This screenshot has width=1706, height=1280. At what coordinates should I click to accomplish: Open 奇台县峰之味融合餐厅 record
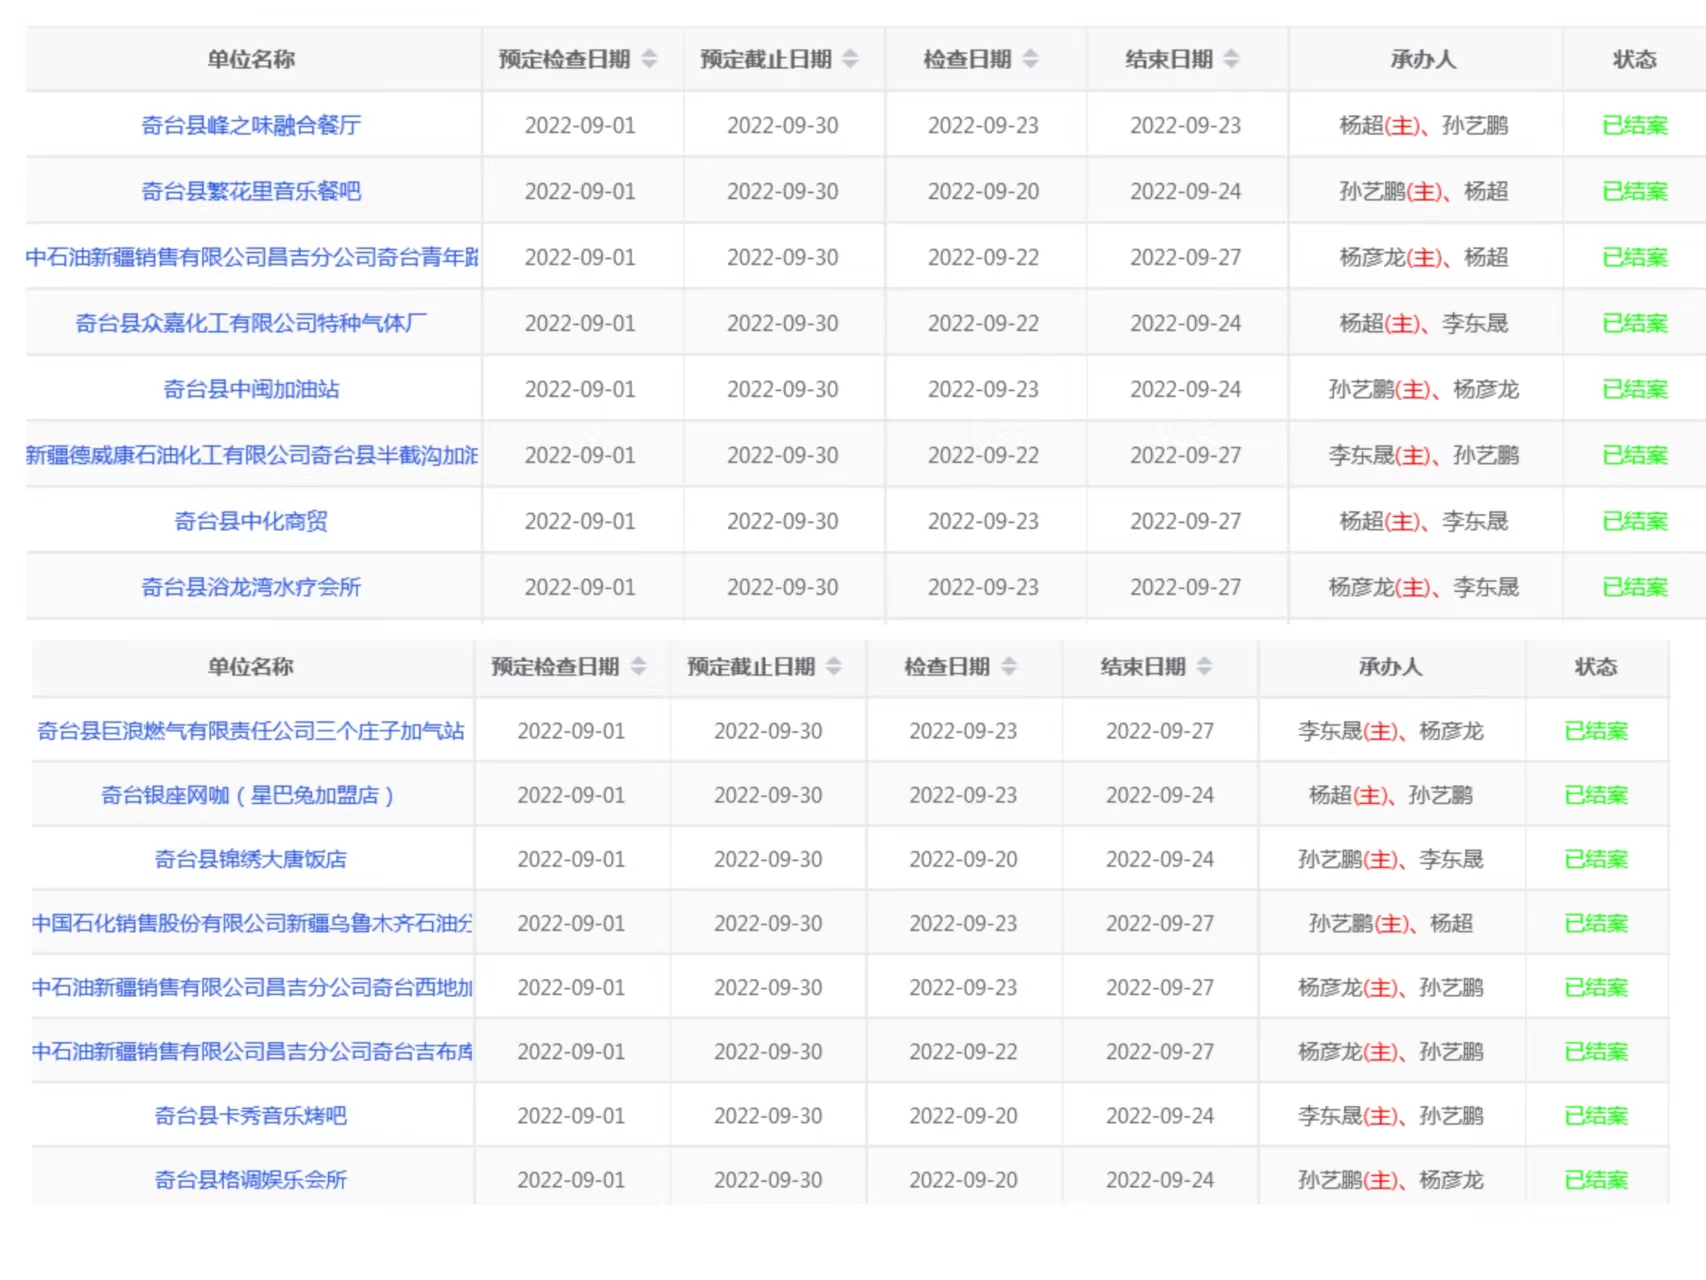click(x=251, y=125)
